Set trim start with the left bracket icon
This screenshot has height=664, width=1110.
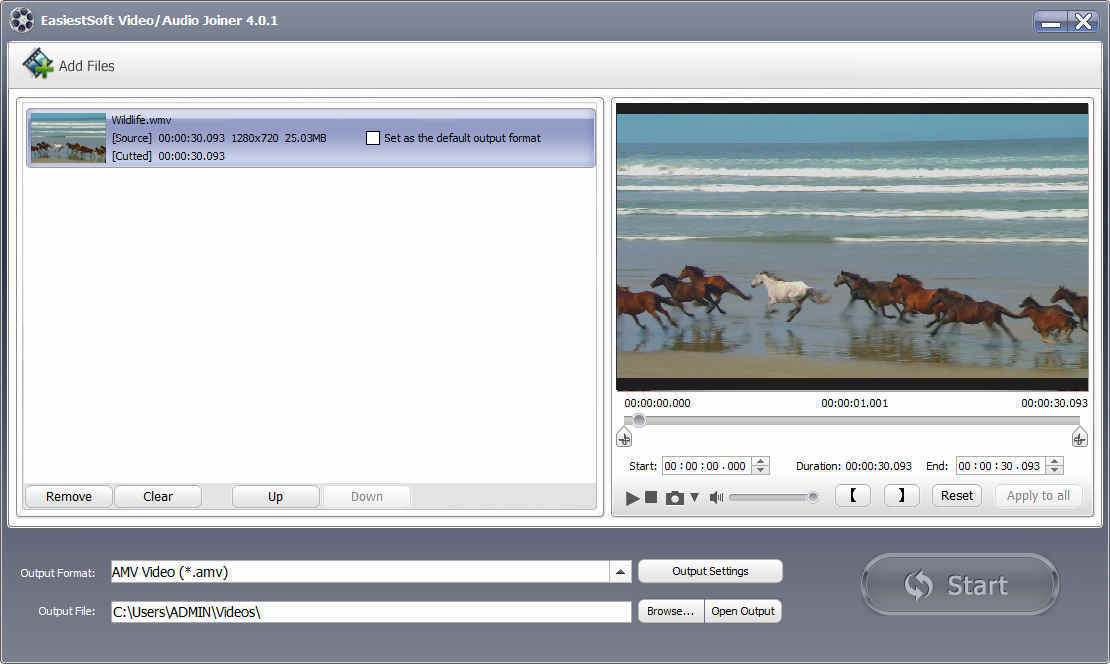(852, 495)
